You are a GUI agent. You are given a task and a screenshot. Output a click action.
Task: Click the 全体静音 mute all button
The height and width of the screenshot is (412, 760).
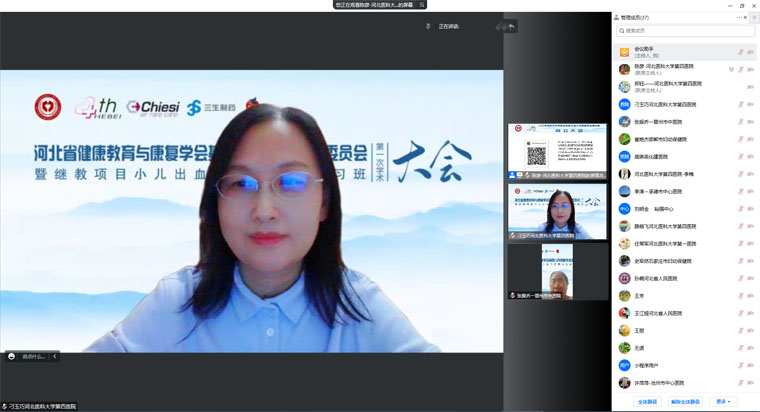coord(649,401)
